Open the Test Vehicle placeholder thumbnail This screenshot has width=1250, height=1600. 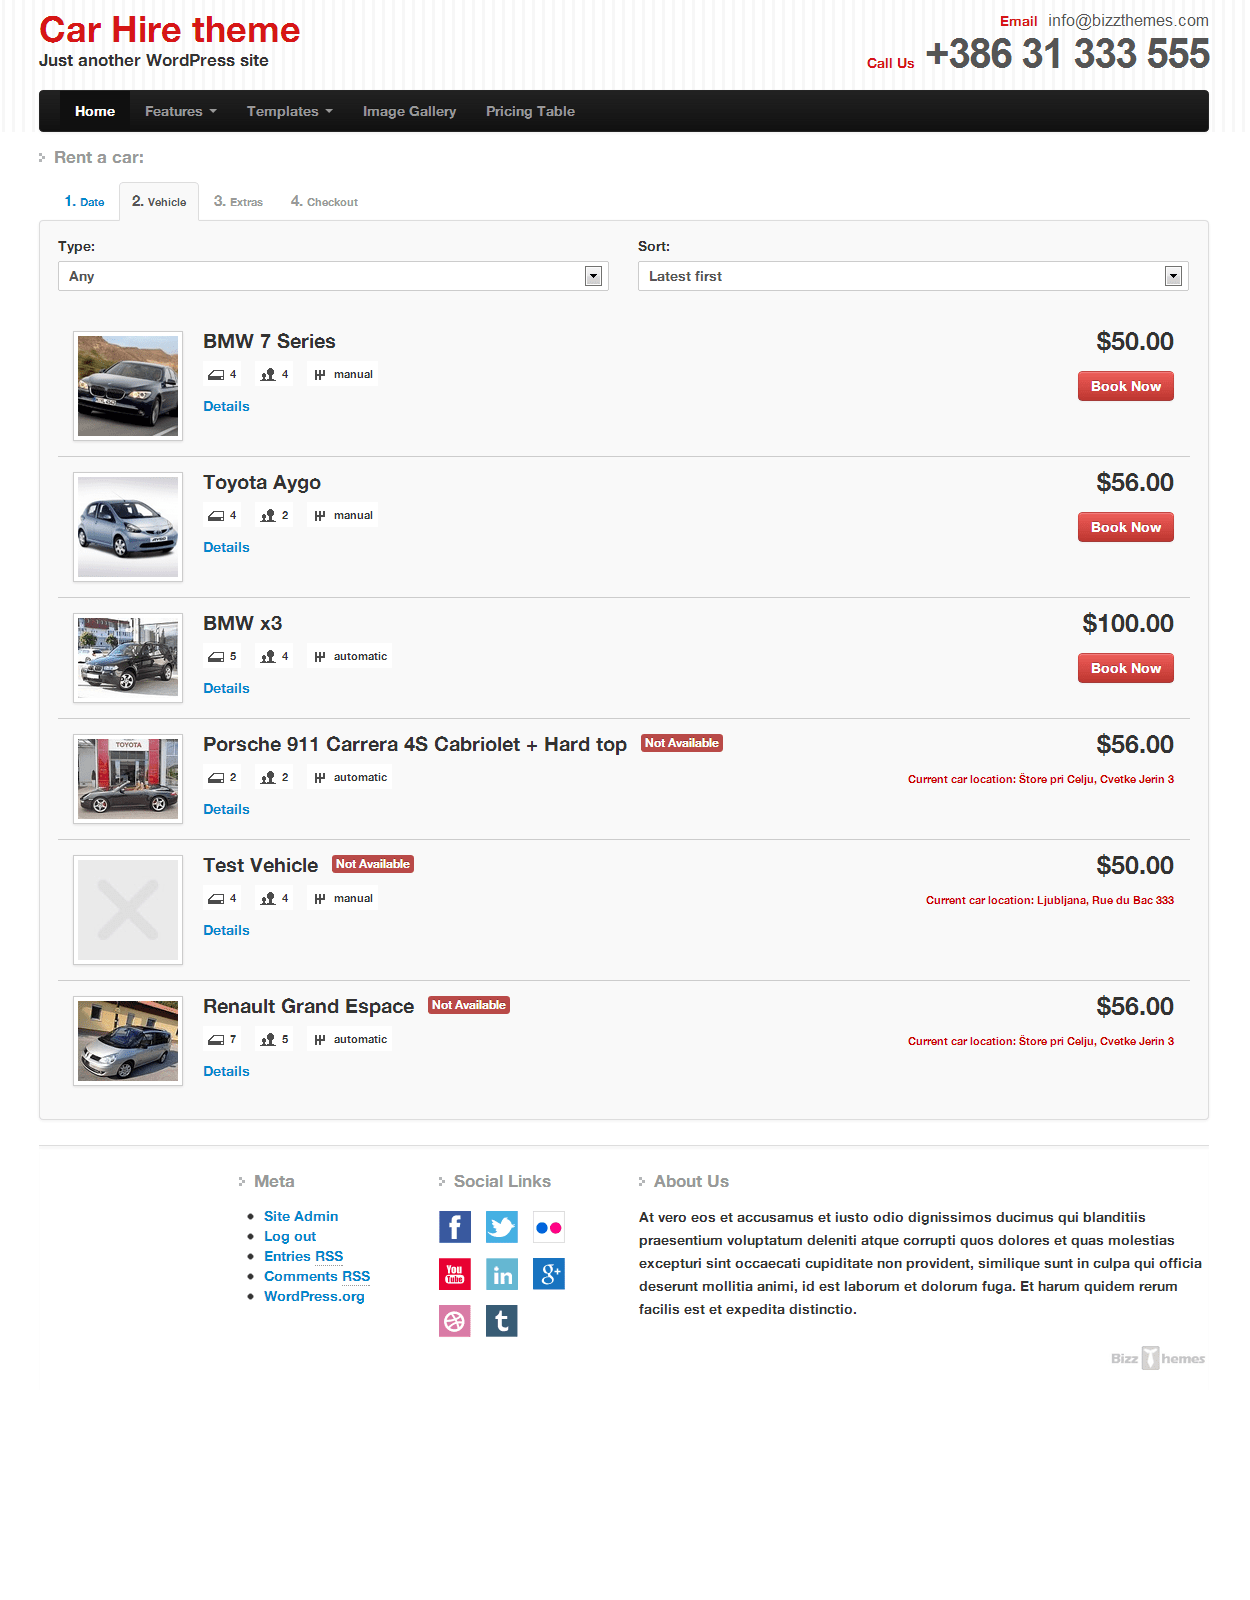tap(128, 910)
